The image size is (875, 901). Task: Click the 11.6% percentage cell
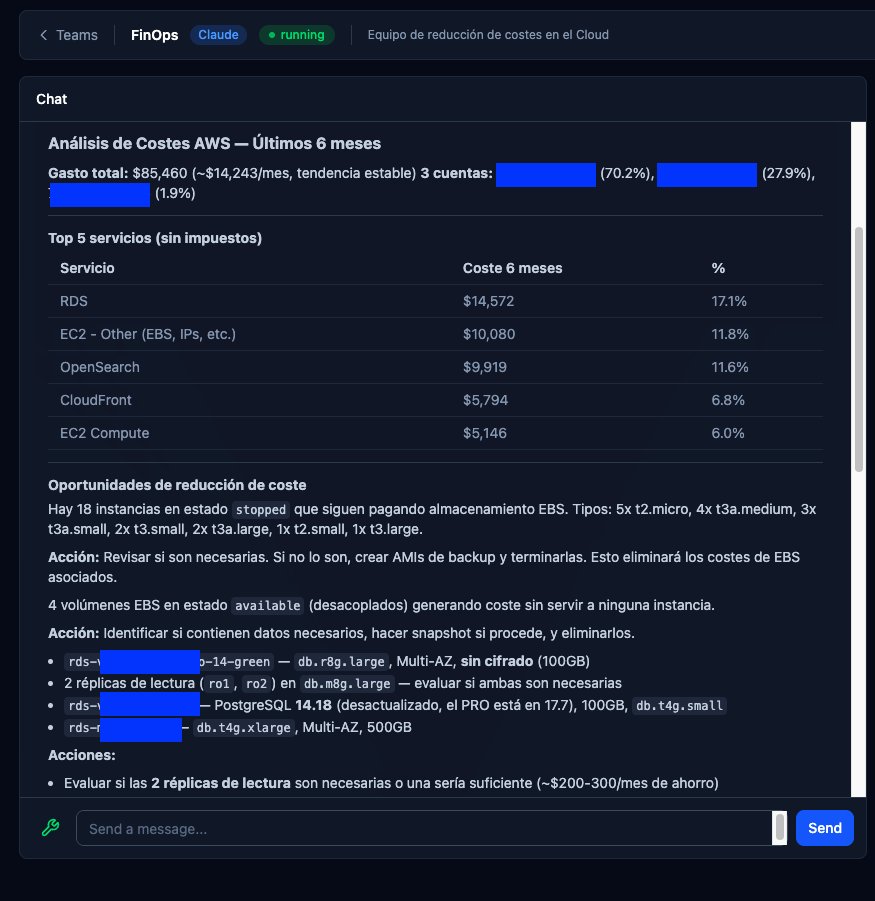point(730,367)
